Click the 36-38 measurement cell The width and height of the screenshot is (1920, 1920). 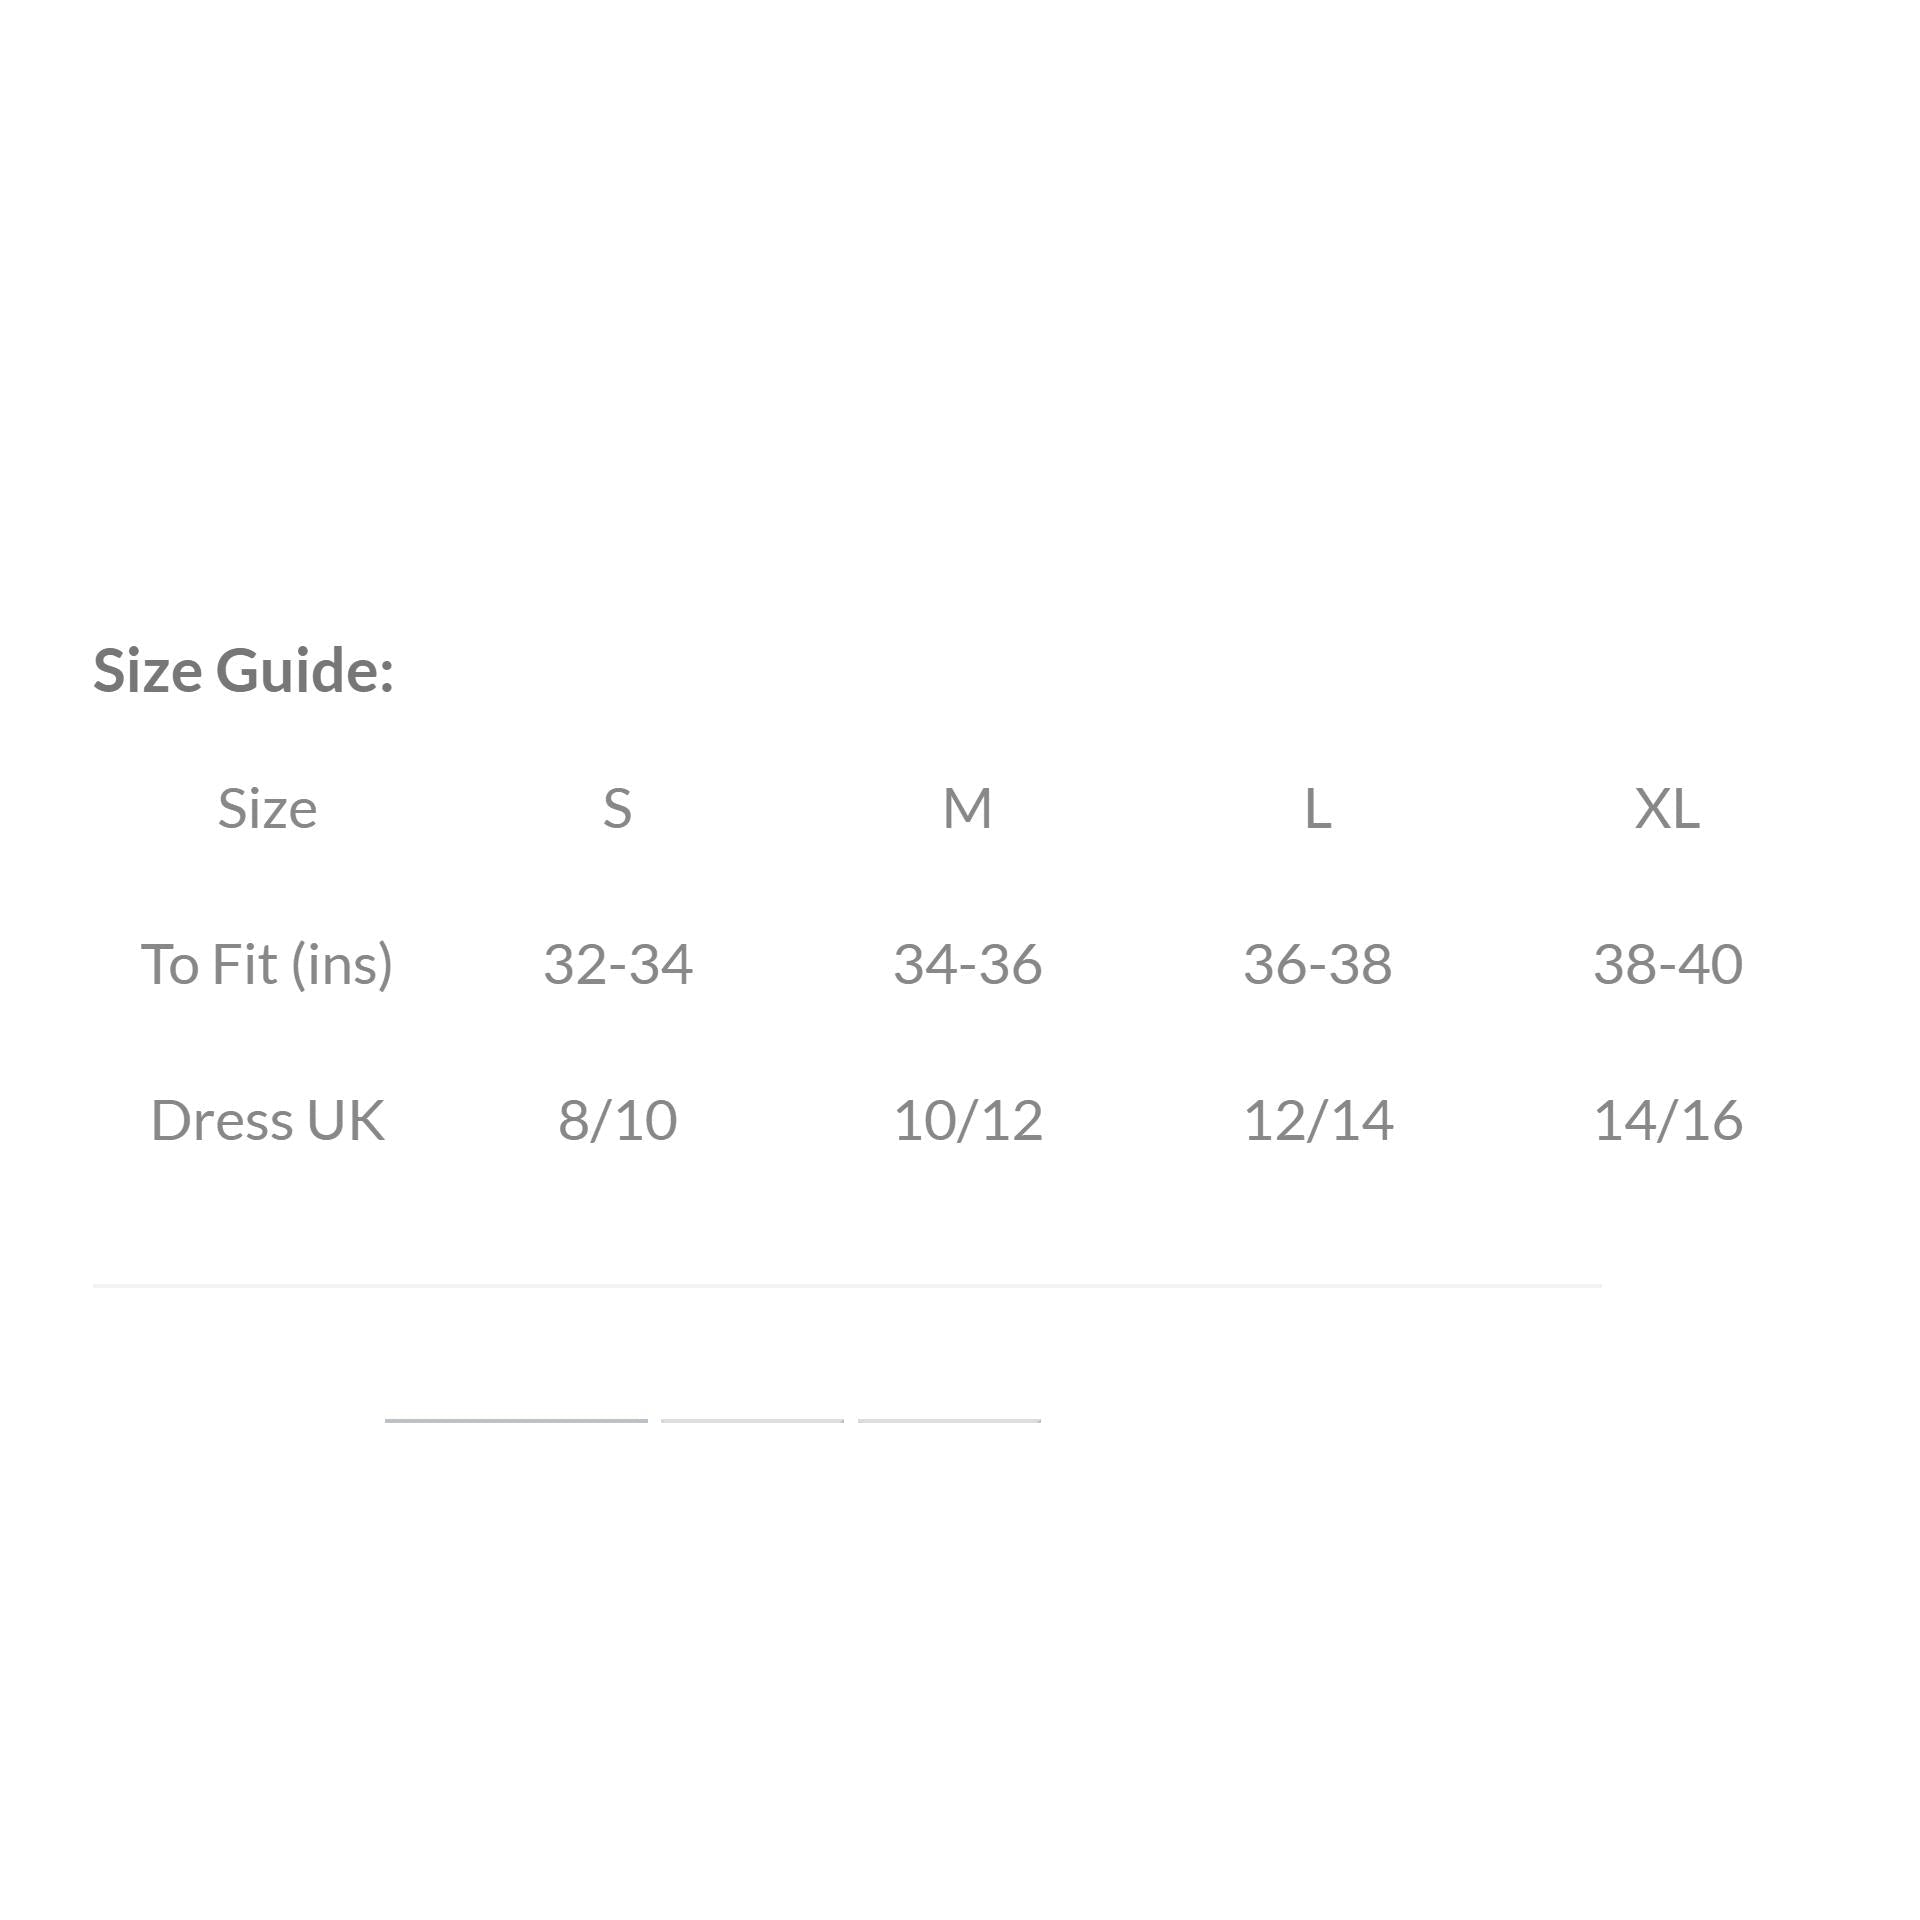[1317, 964]
